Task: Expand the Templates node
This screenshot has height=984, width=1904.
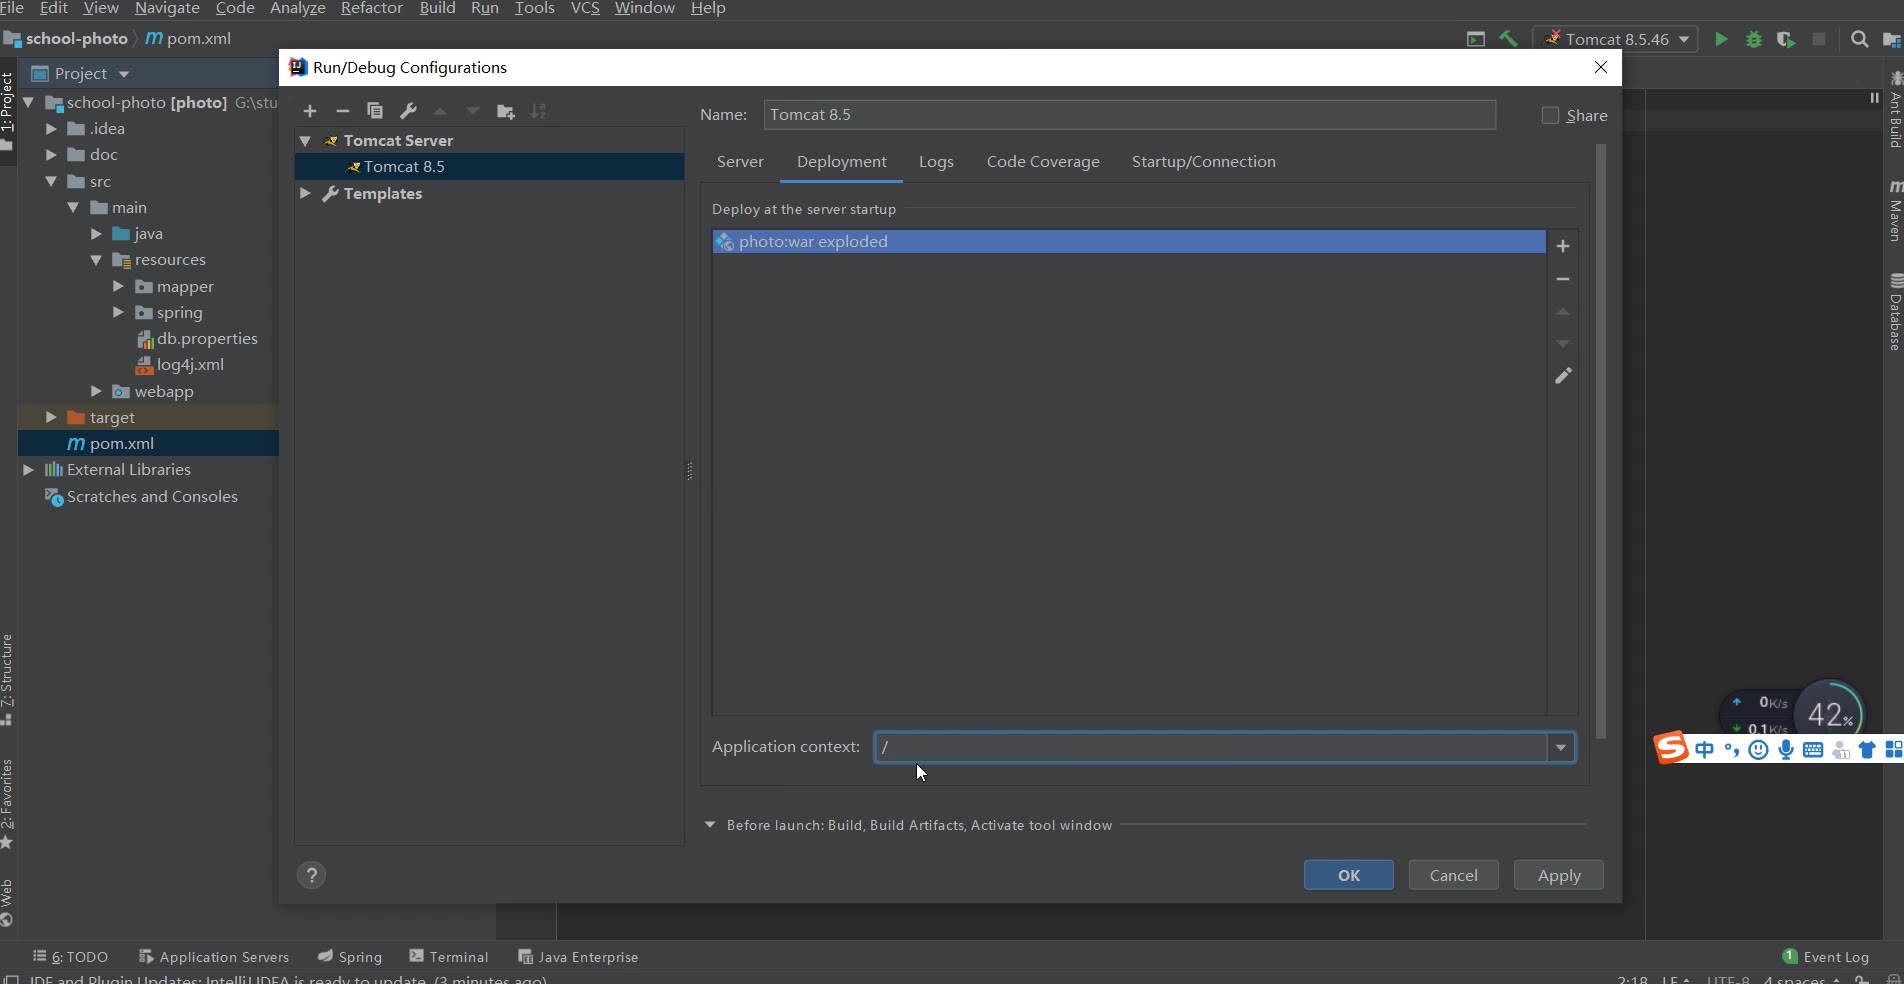Action: [305, 193]
